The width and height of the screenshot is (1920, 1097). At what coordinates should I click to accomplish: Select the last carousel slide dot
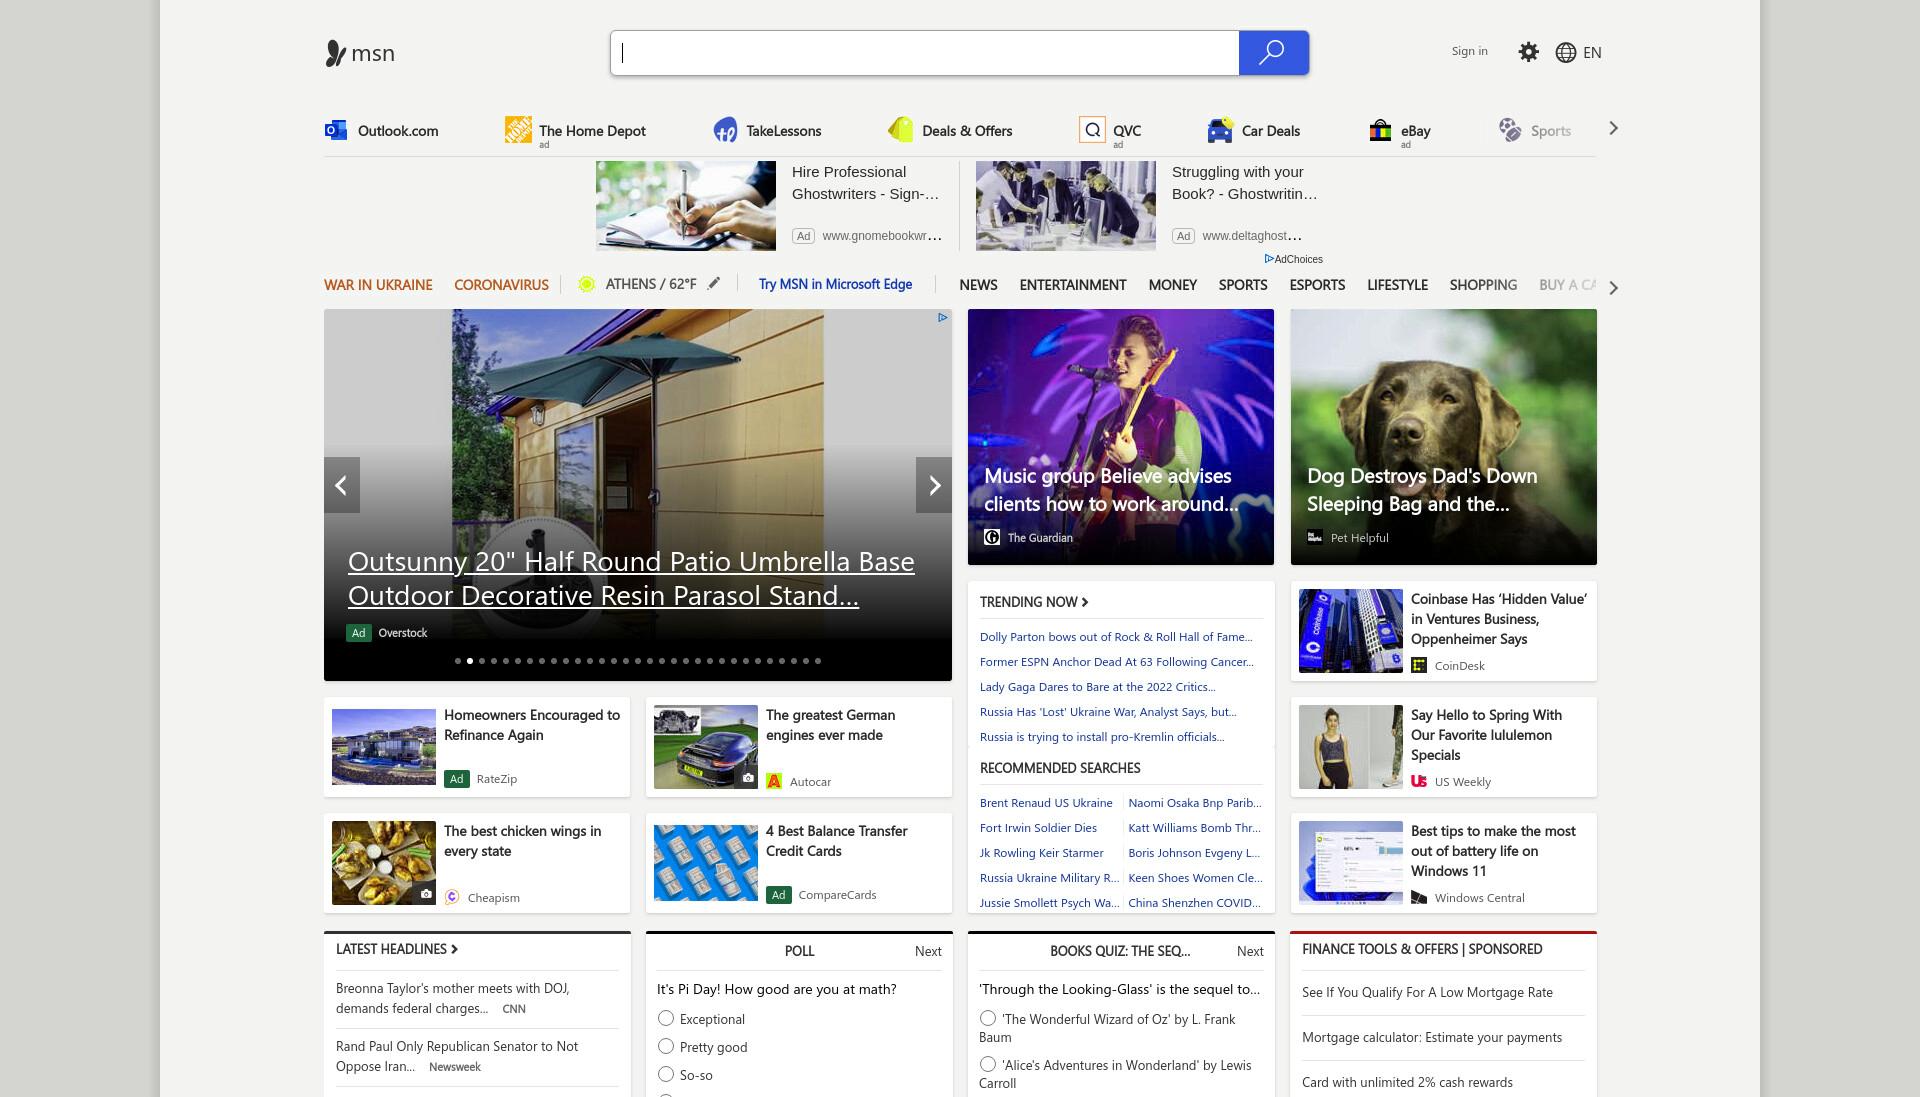(818, 661)
